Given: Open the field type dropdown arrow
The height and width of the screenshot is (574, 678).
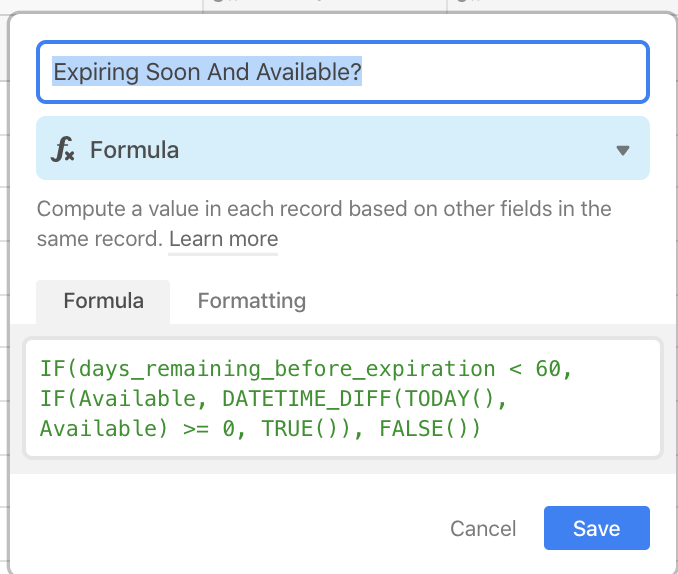Looking at the screenshot, I should click(x=623, y=150).
